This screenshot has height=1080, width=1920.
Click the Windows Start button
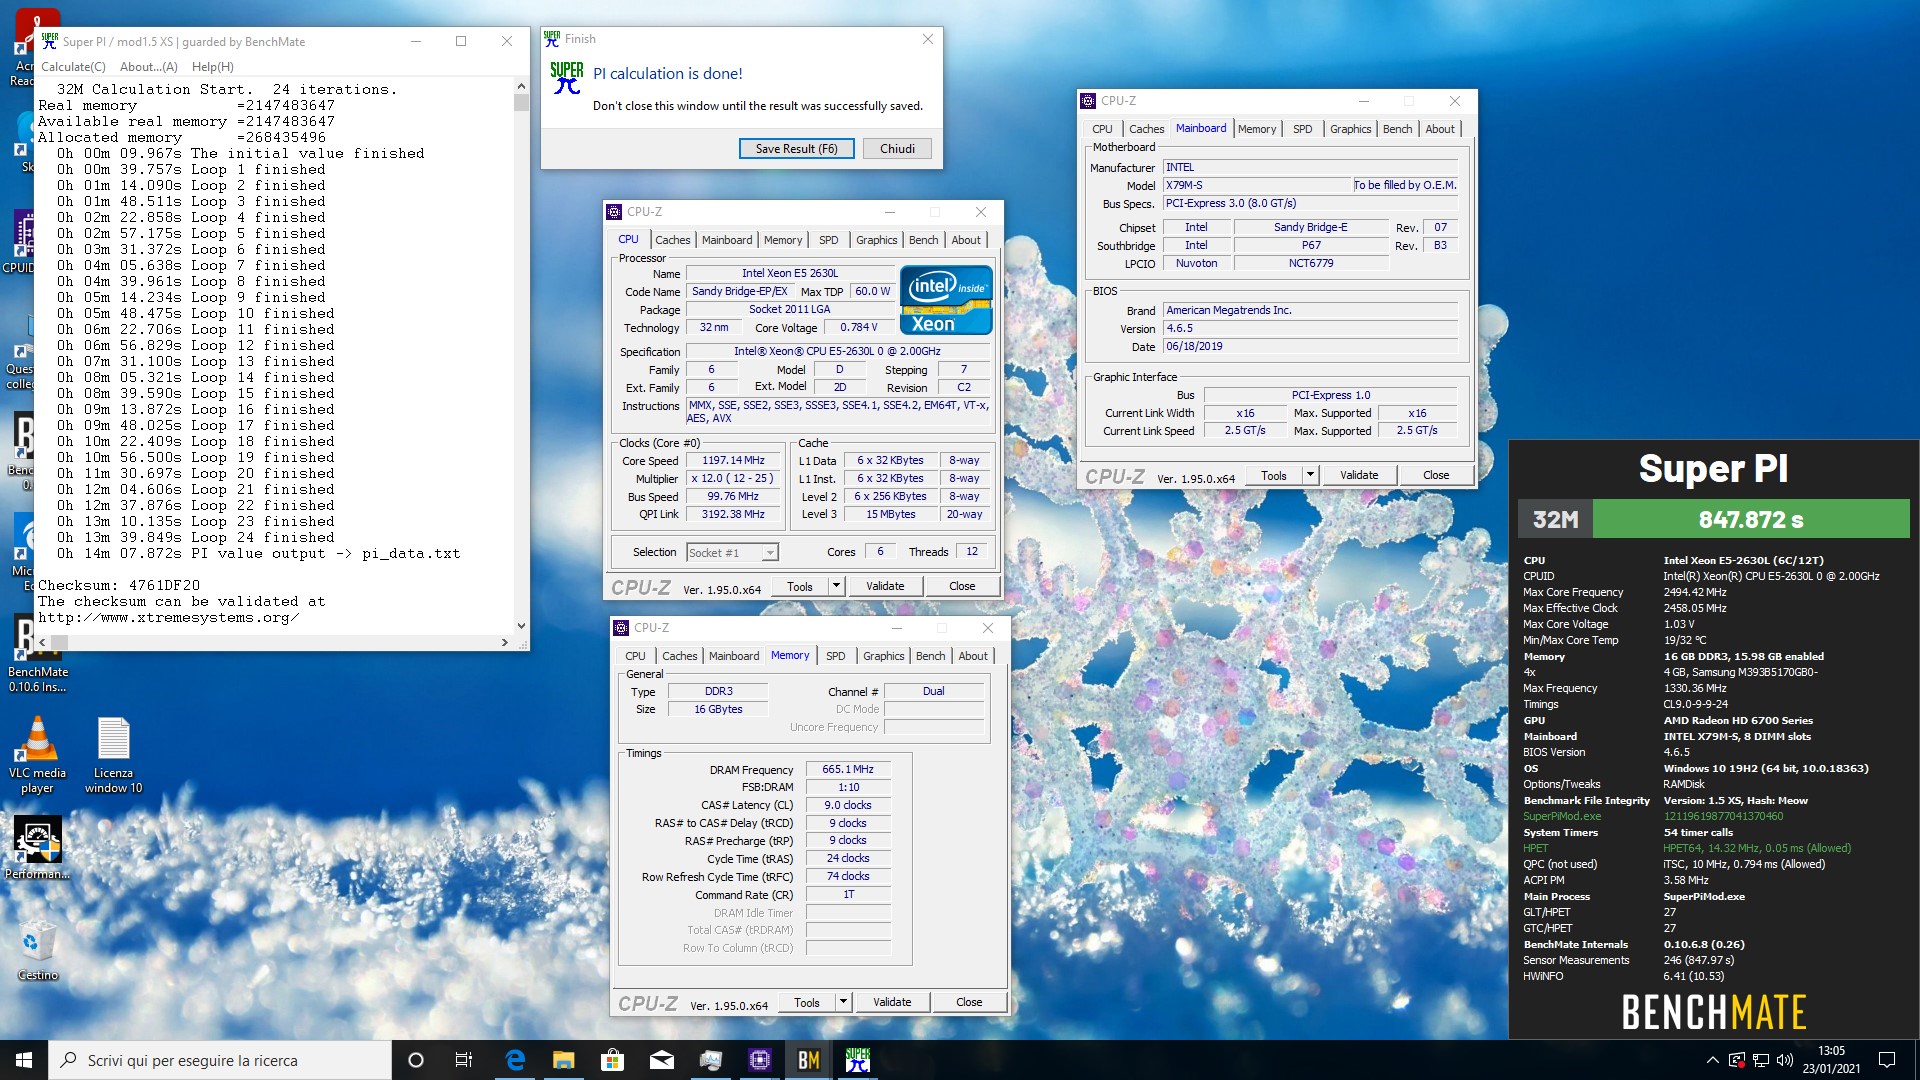click(24, 1060)
